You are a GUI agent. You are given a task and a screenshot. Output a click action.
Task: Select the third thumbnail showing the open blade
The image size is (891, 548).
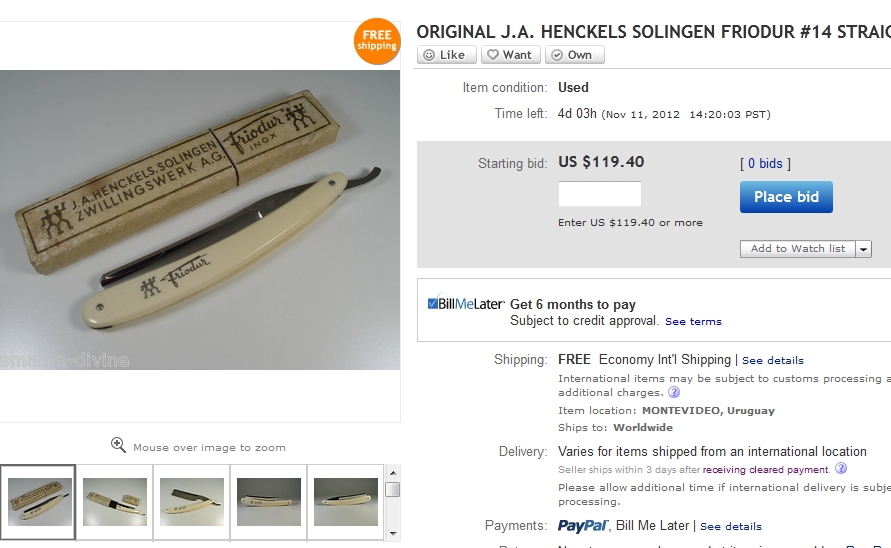192,501
